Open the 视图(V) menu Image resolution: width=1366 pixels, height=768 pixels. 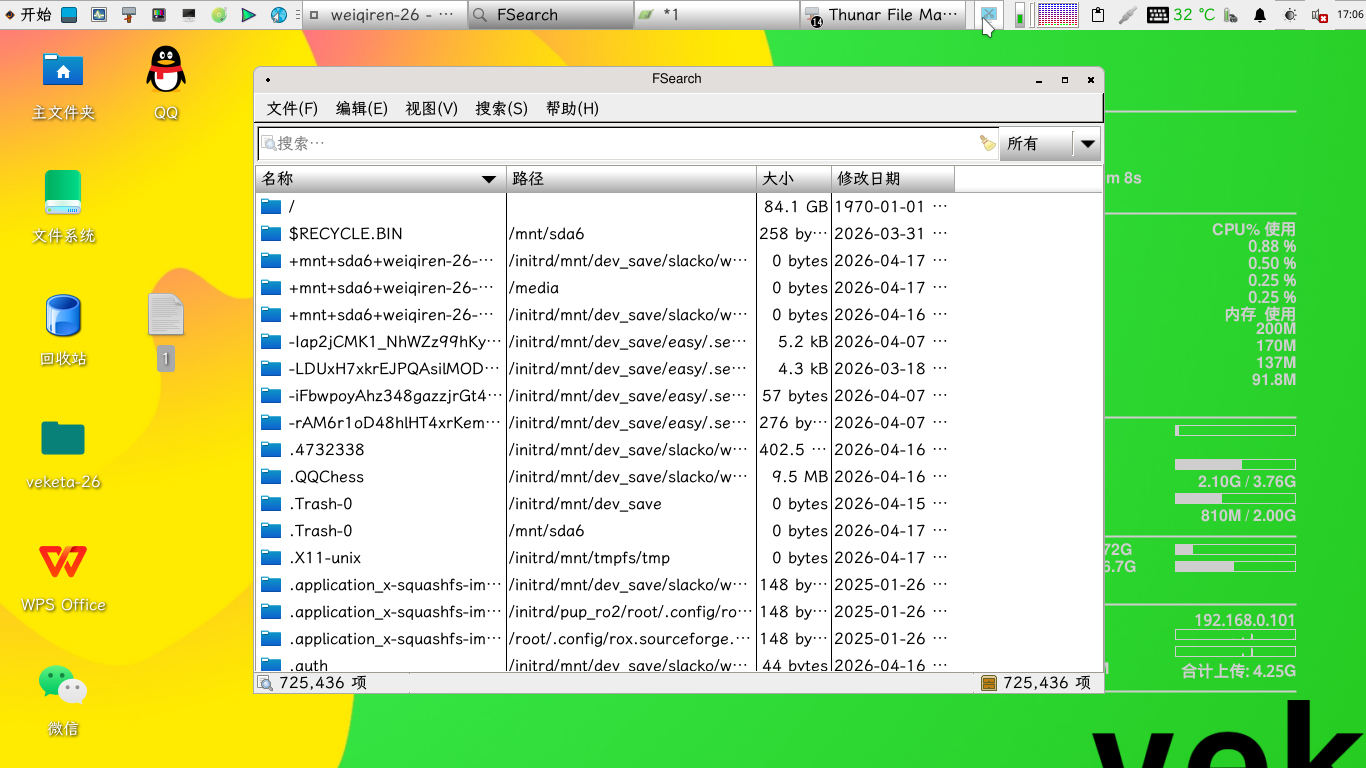click(431, 108)
